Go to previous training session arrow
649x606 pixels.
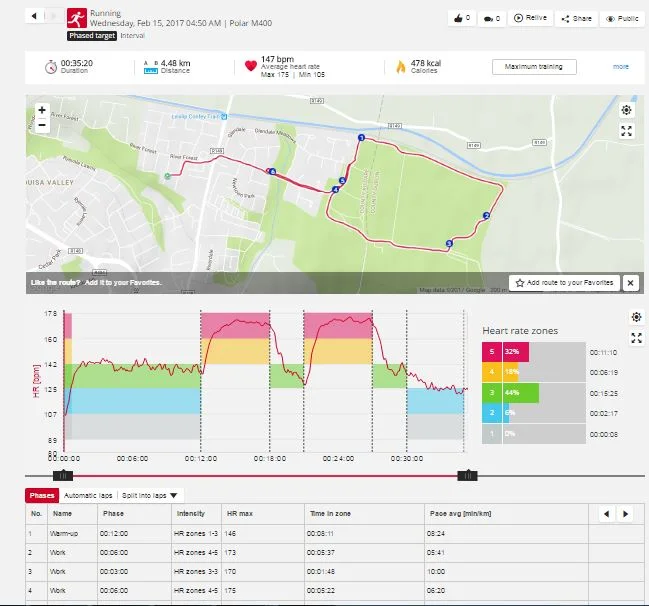tap(32, 17)
